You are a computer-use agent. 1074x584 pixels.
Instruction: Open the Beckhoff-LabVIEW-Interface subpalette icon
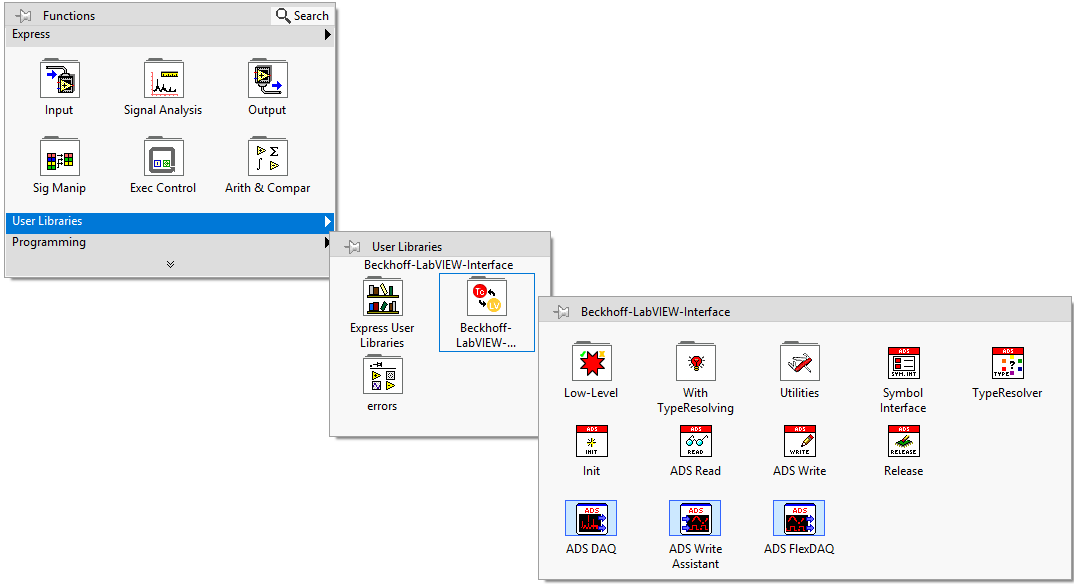[x=487, y=296]
